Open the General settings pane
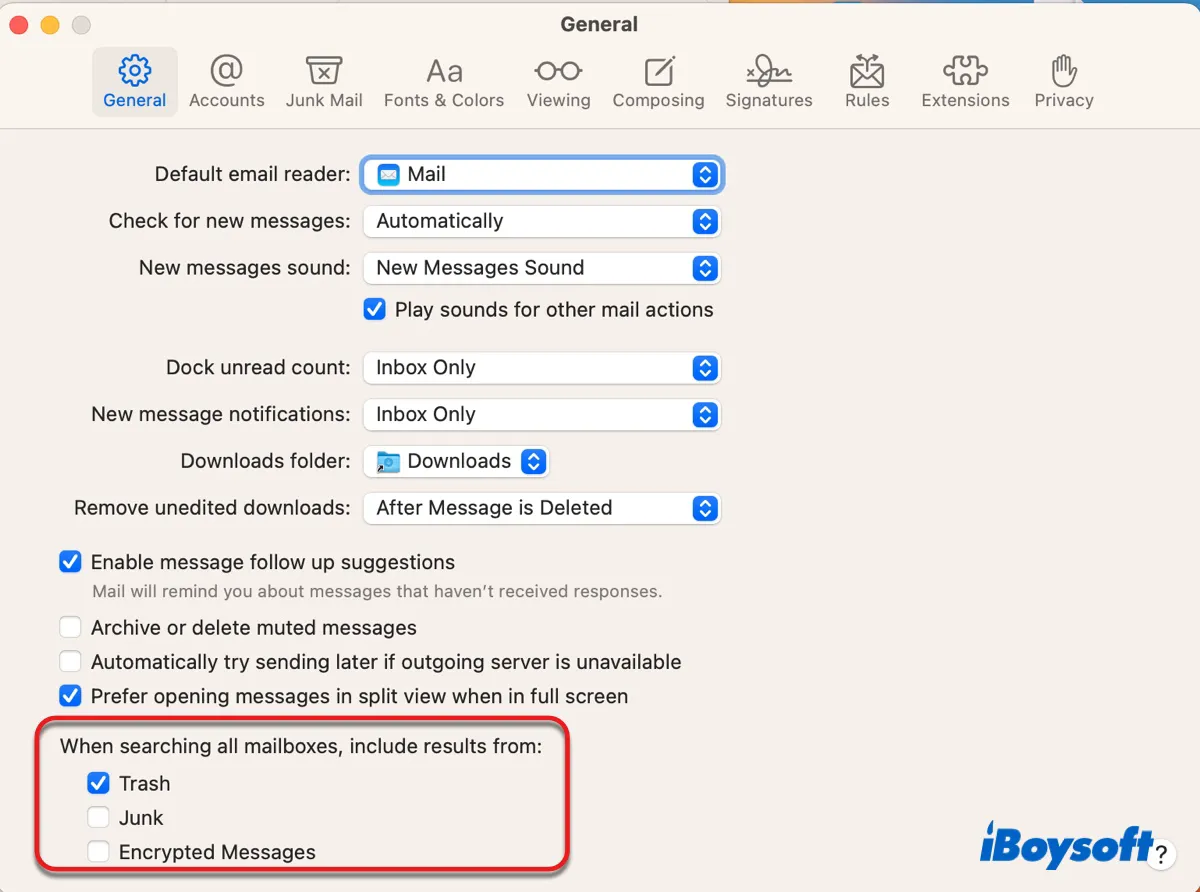Viewport: 1200px width, 892px height. [x=134, y=82]
